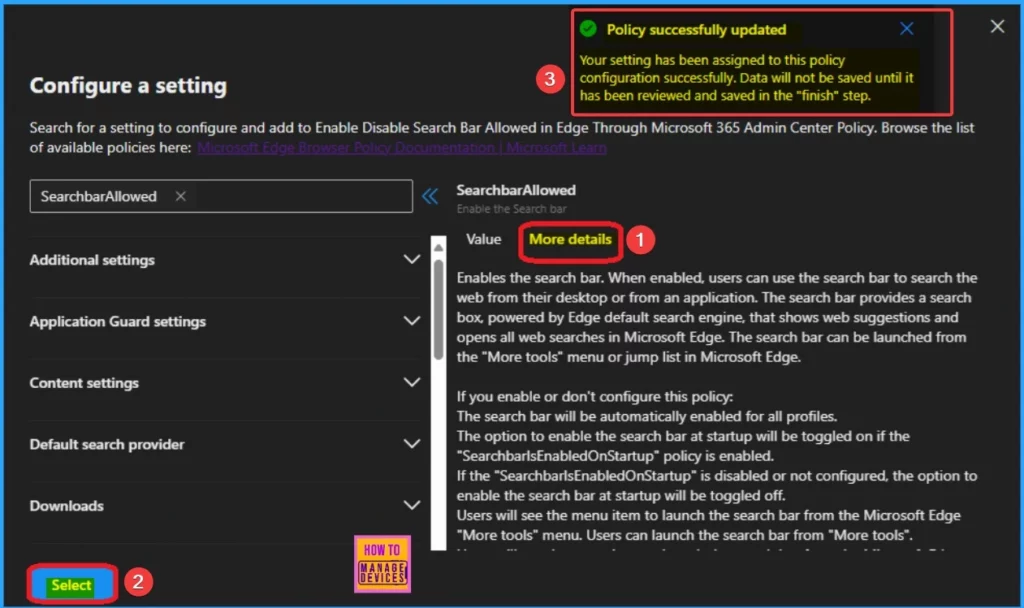The height and width of the screenshot is (608, 1024).
Task: Dismiss the Policy successfully updated notification
Action: coord(906,29)
